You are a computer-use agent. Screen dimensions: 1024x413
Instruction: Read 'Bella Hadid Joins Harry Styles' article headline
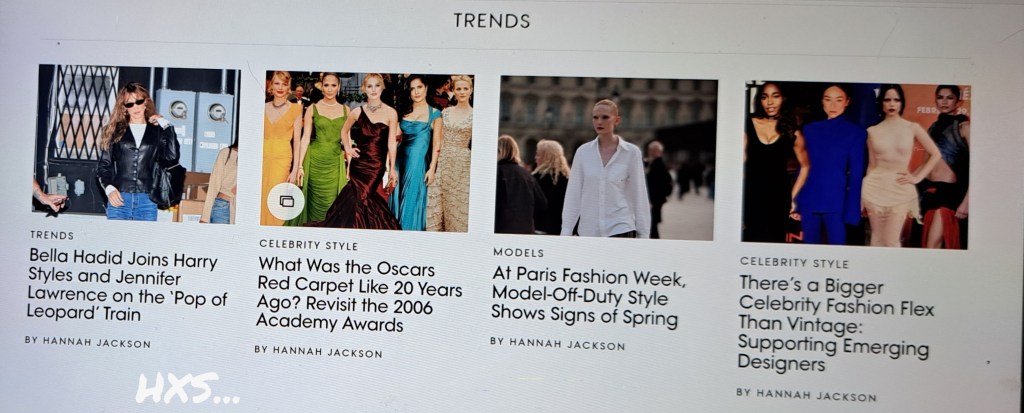[x=126, y=286]
